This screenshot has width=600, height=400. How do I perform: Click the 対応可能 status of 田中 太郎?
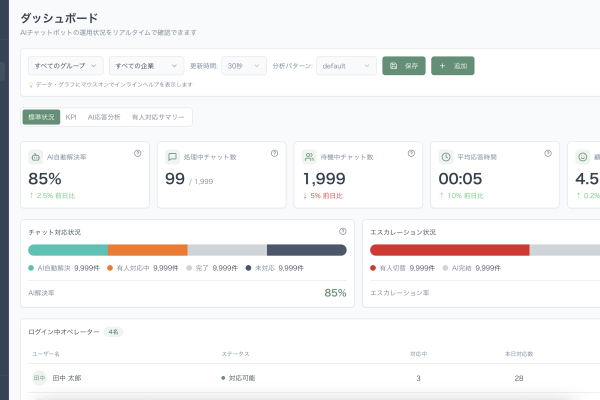tap(238, 378)
